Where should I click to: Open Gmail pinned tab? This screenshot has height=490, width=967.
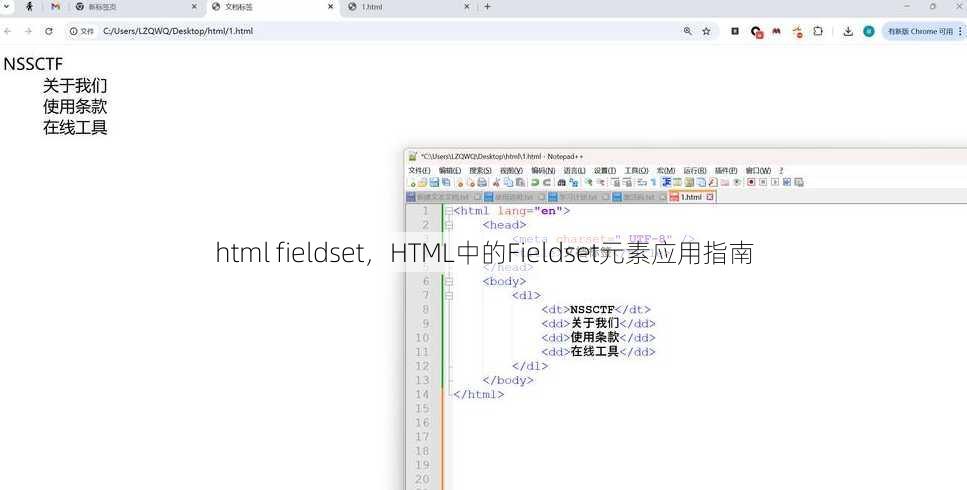coord(56,7)
